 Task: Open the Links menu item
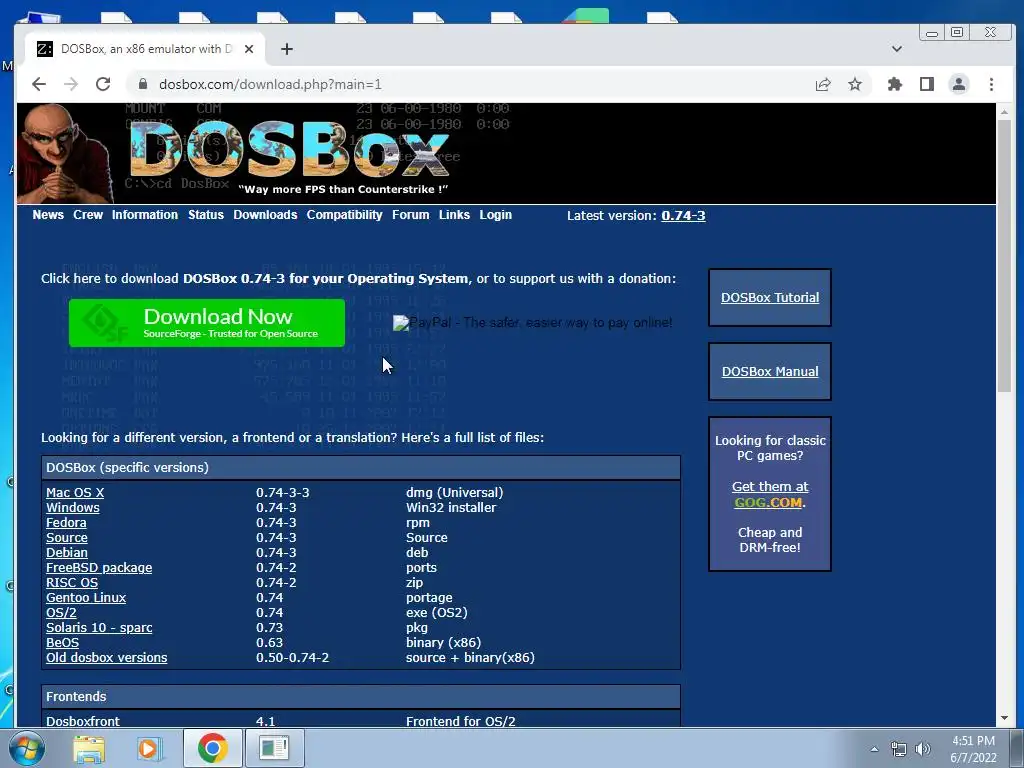pyautogui.click(x=454, y=215)
